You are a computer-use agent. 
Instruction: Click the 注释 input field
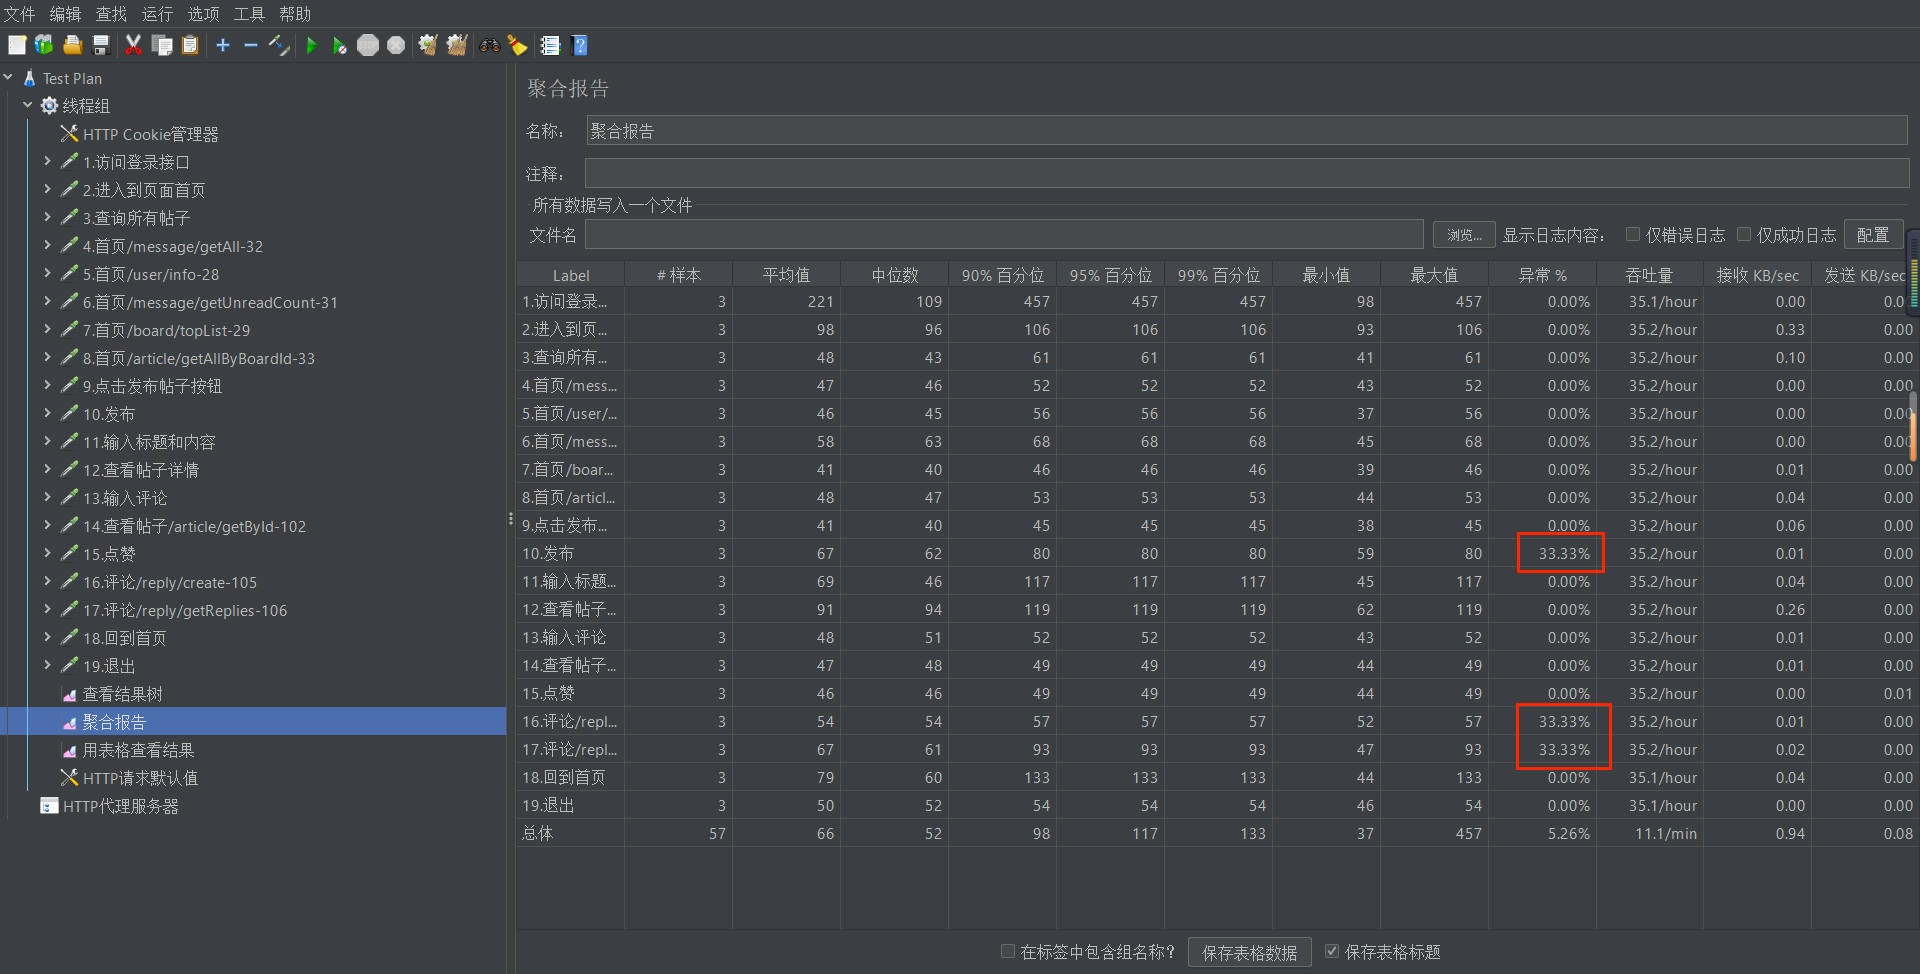coord(1247,173)
